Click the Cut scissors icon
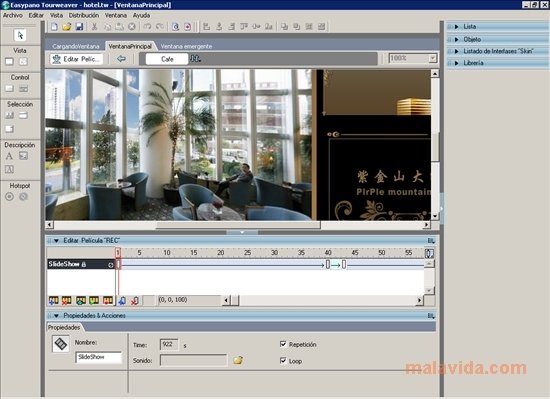The width and height of the screenshot is (550, 399). (94, 27)
